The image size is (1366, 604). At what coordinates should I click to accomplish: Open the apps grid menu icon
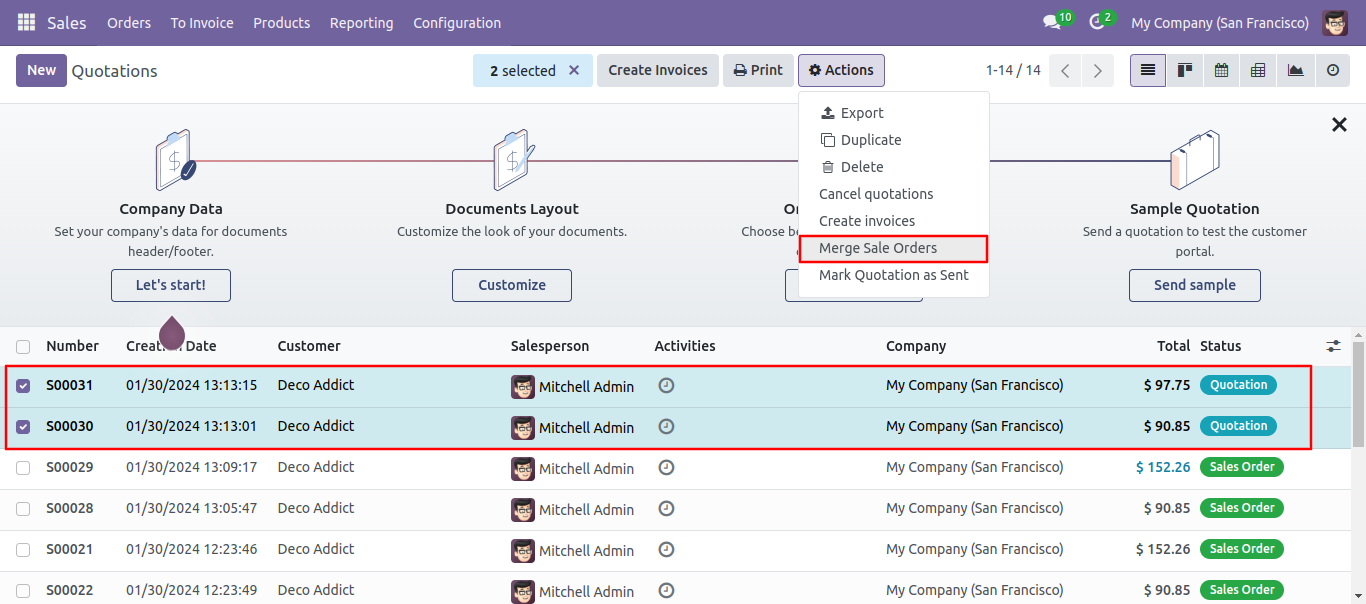[26, 22]
